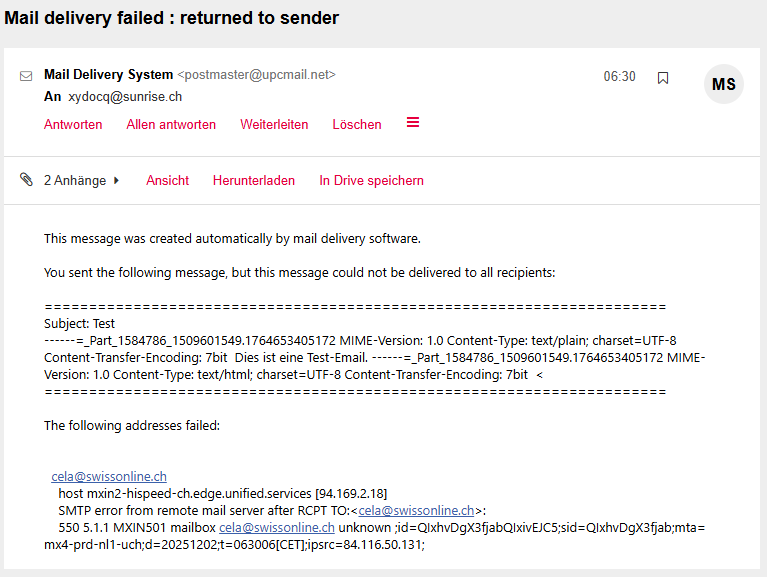The image size is (767, 577).
Task: Save attachments with In Drive speichern
Action: (371, 181)
